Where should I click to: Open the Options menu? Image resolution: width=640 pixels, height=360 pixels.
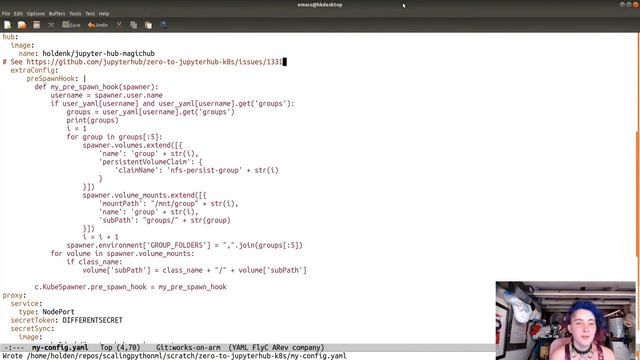[36, 13]
